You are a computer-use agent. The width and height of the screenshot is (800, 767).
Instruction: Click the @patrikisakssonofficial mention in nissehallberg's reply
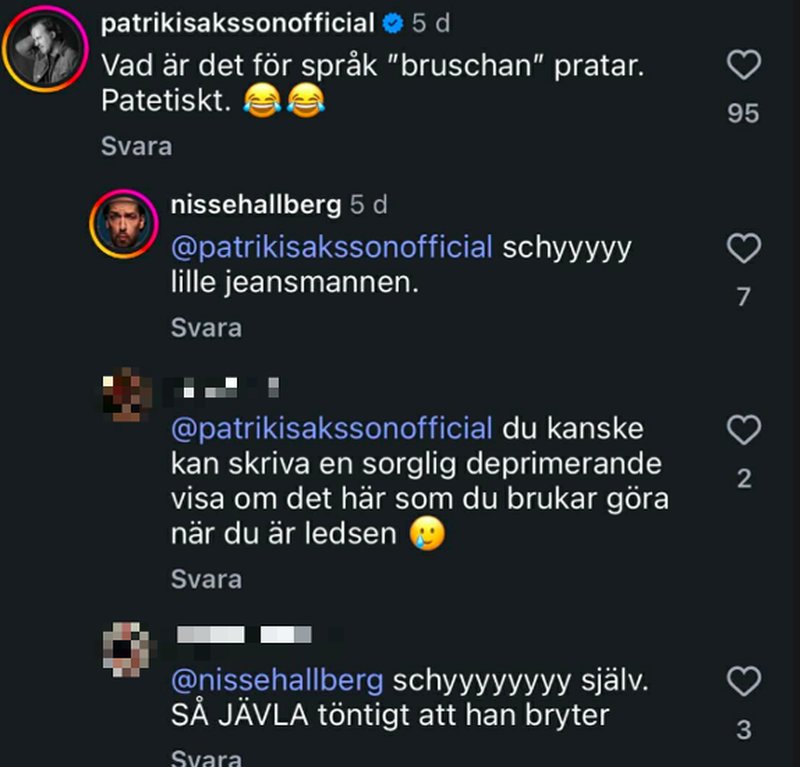click(x=332, y=247)
